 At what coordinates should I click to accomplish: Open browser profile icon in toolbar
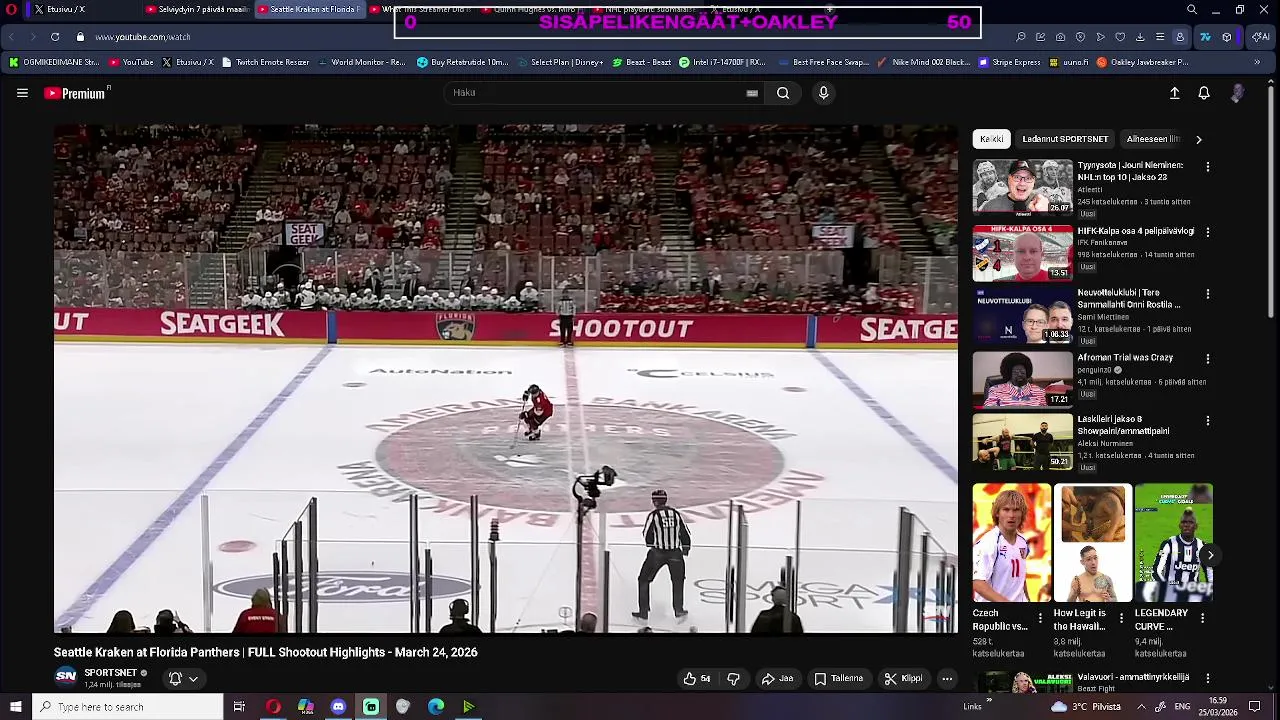click(x=1180, y=37)
